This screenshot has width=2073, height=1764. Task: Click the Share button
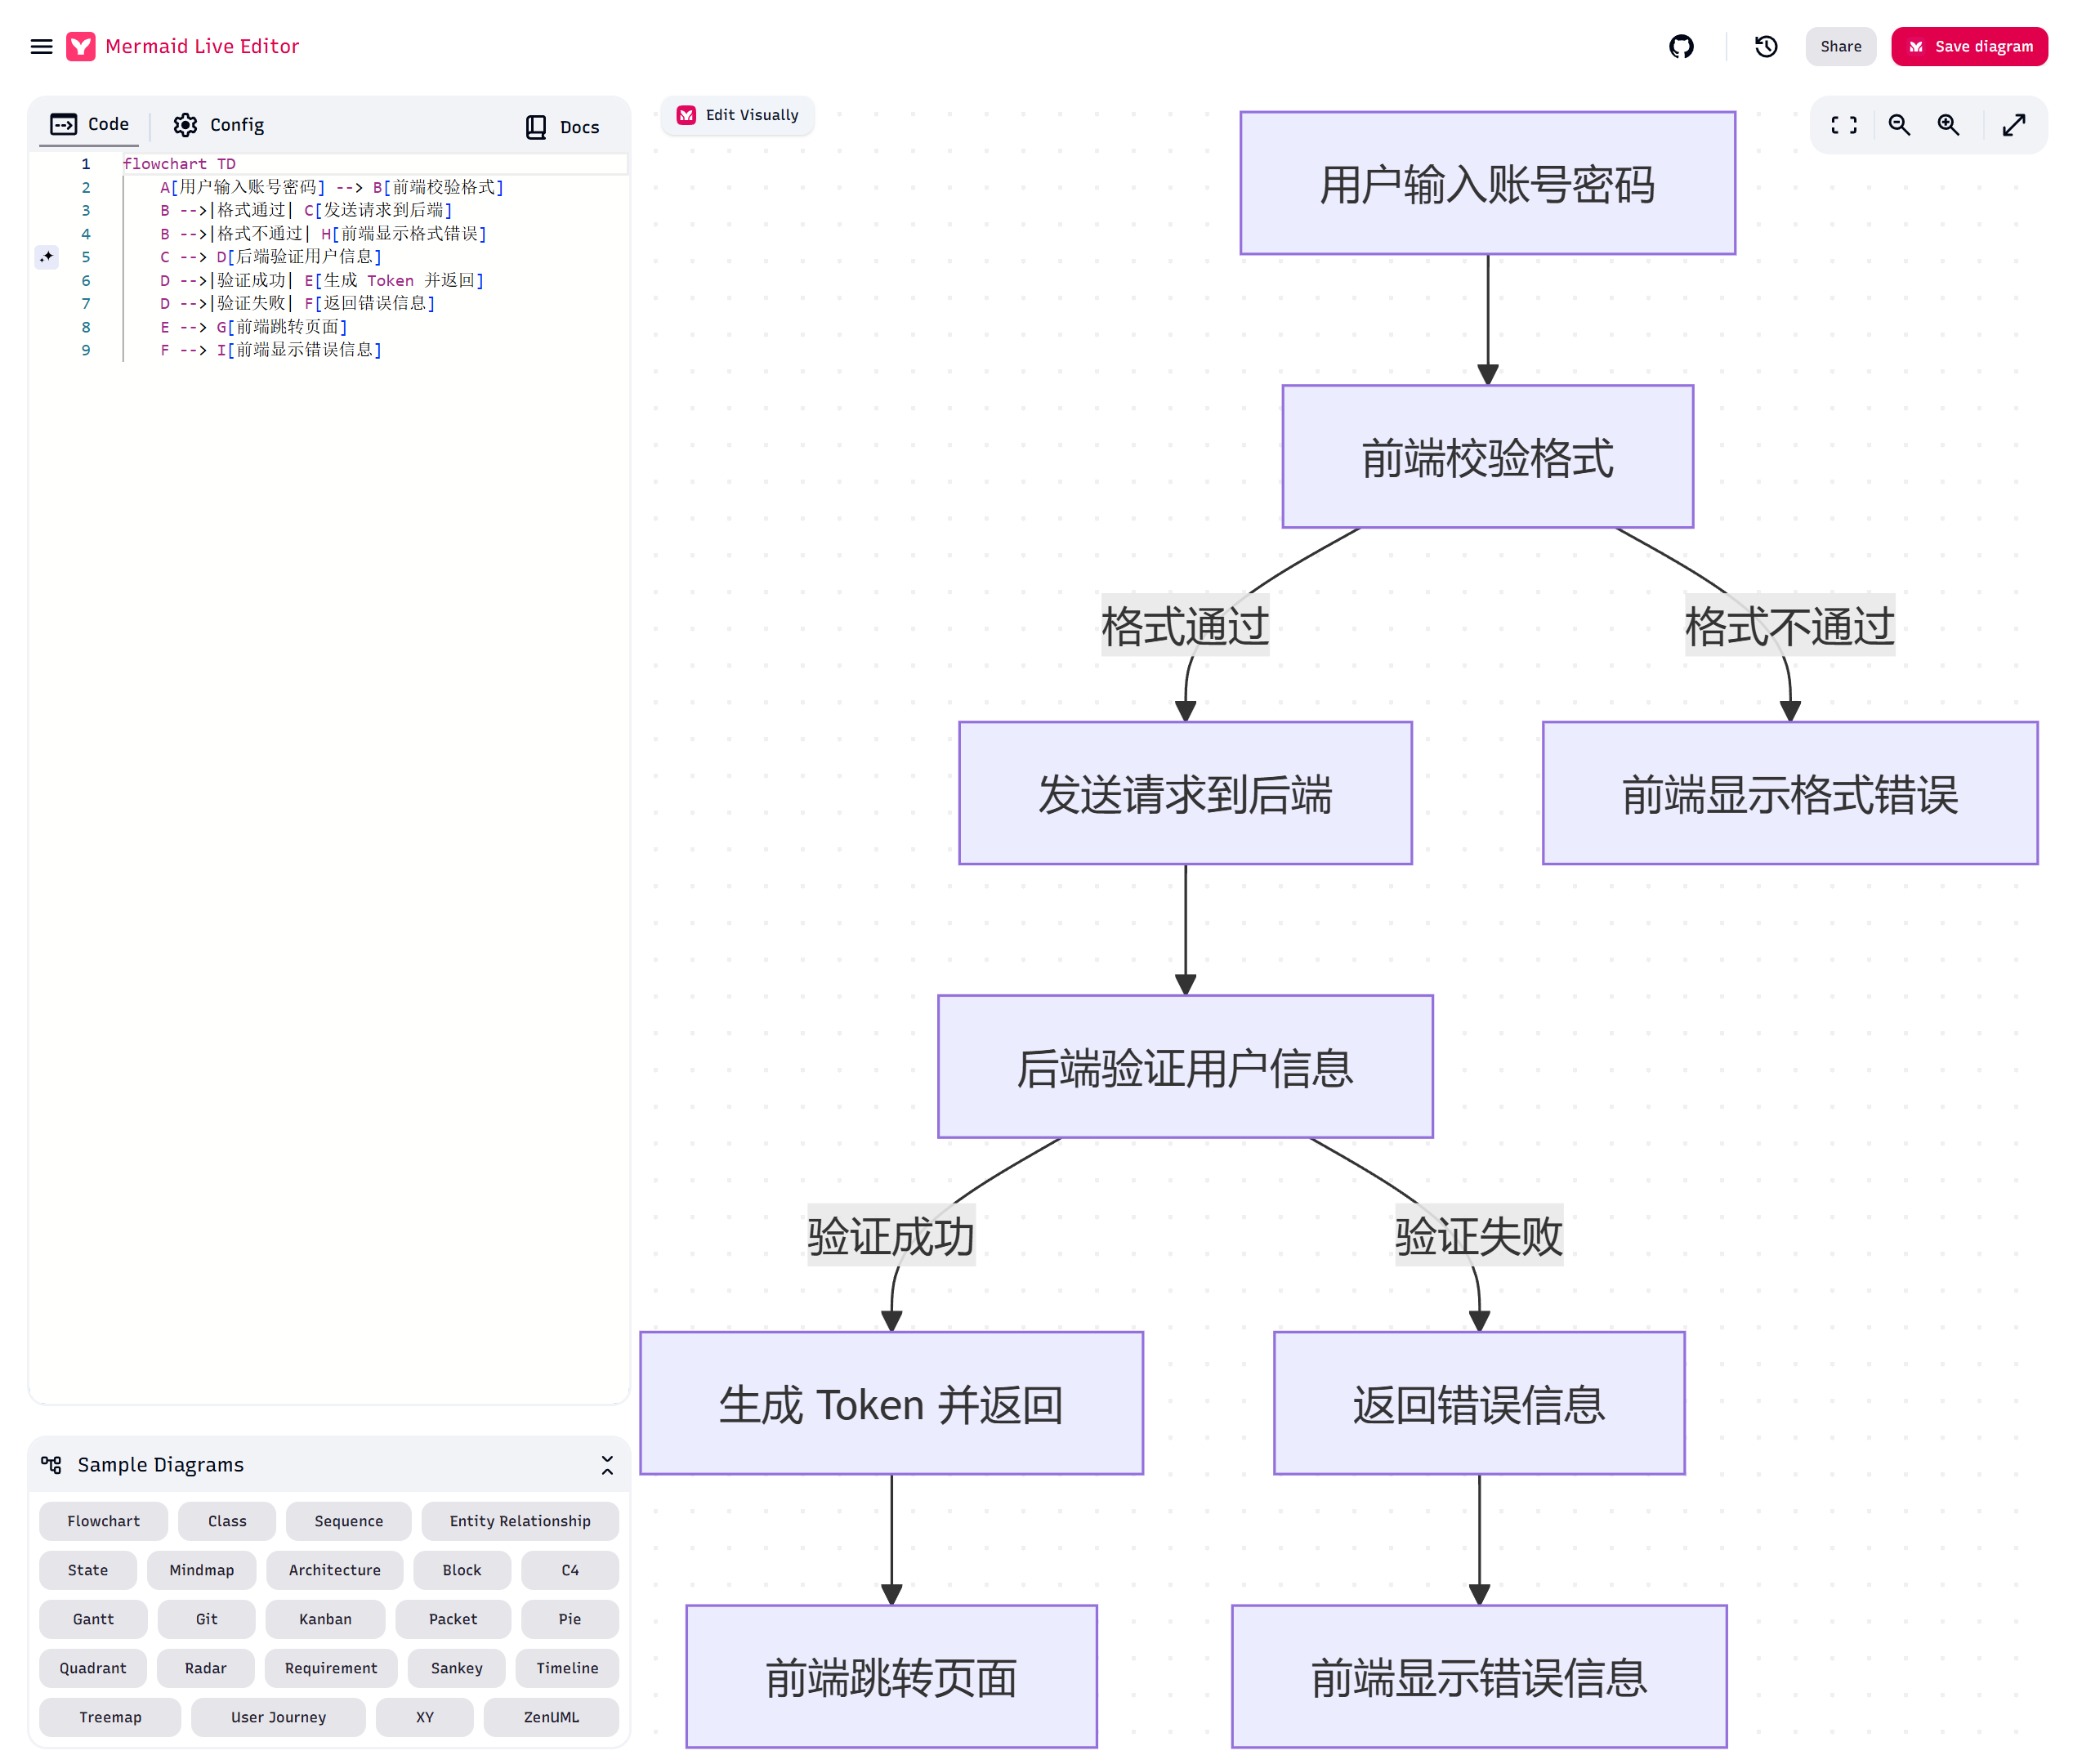pos(1840,46)
